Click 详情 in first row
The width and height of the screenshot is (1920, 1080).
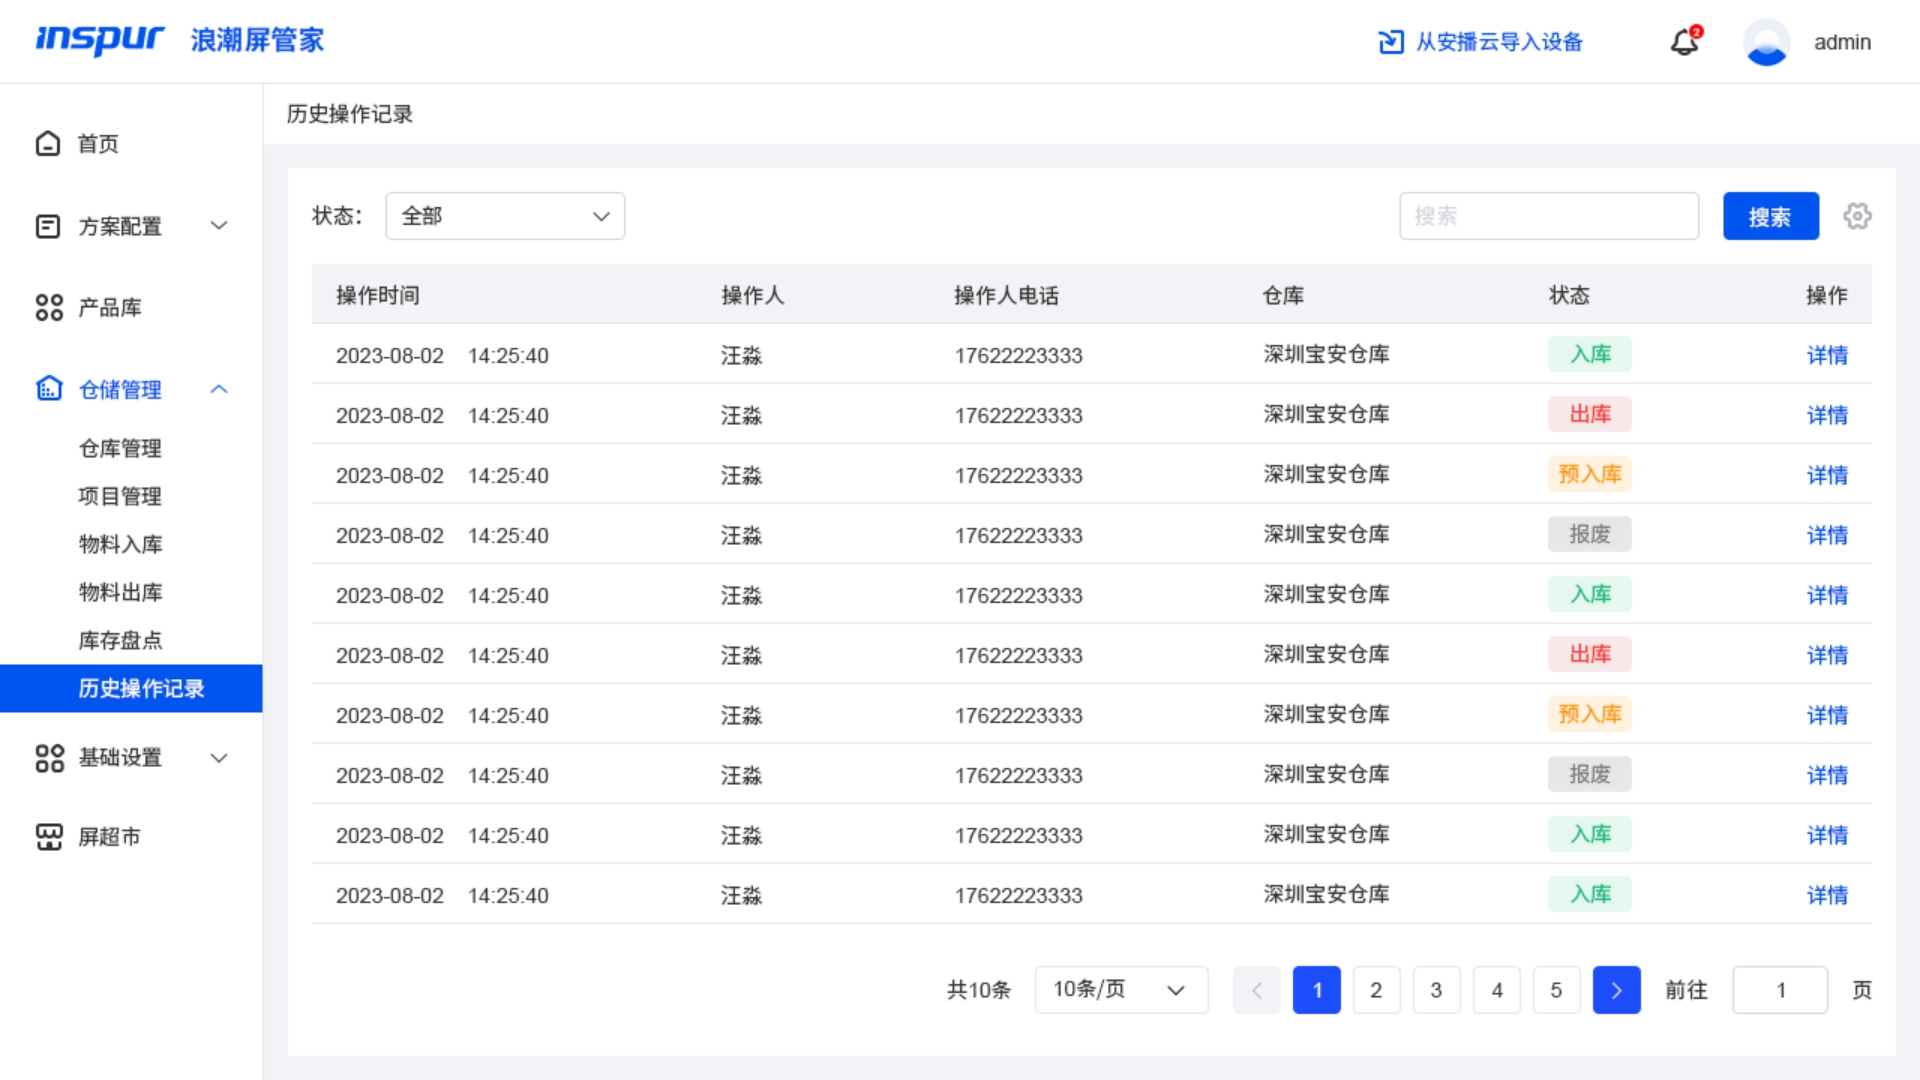tap(1827, 355)
